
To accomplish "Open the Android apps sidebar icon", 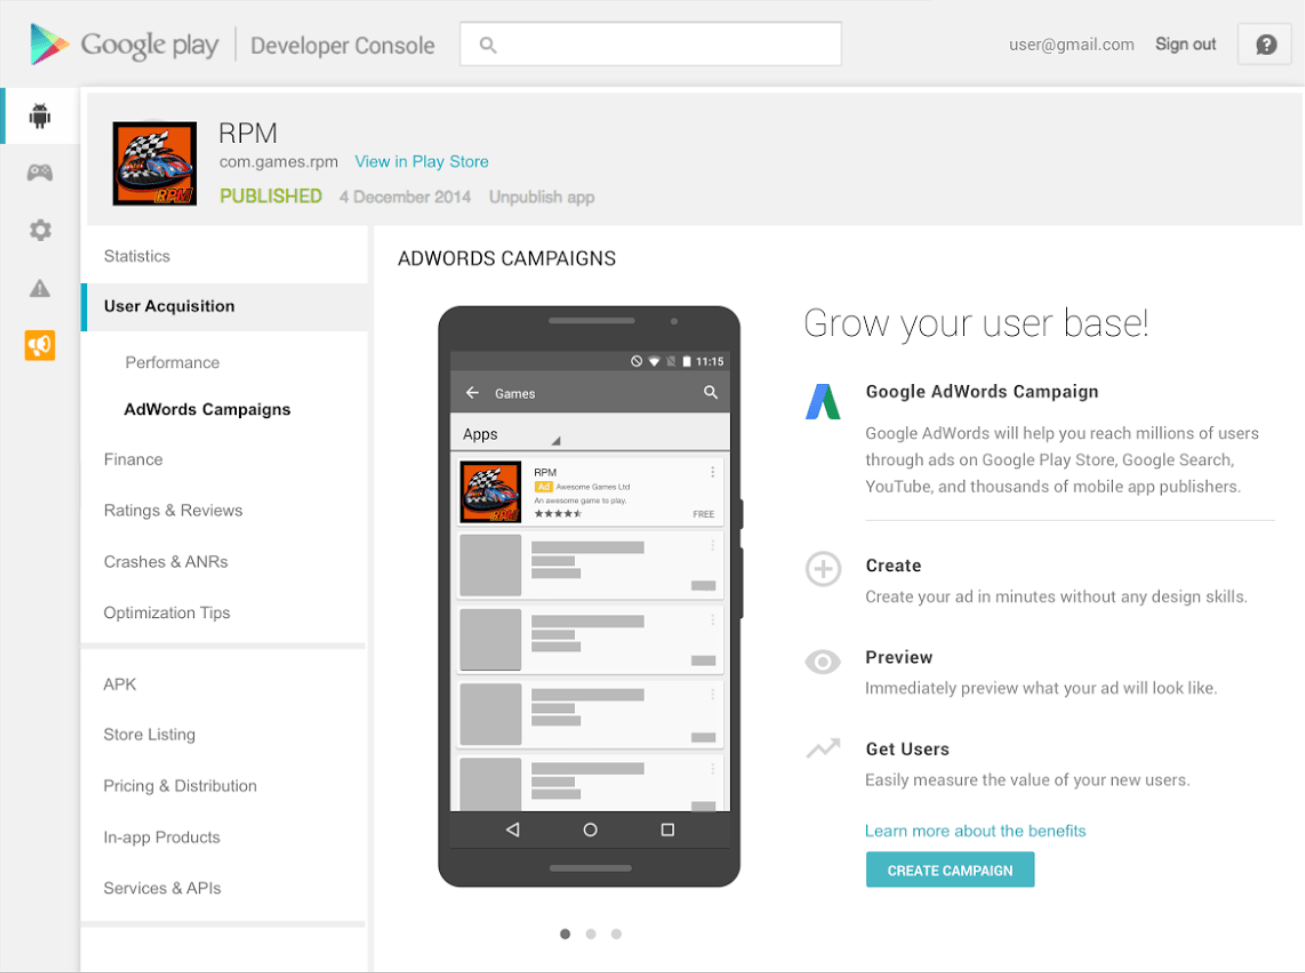I will pos(40,116).
